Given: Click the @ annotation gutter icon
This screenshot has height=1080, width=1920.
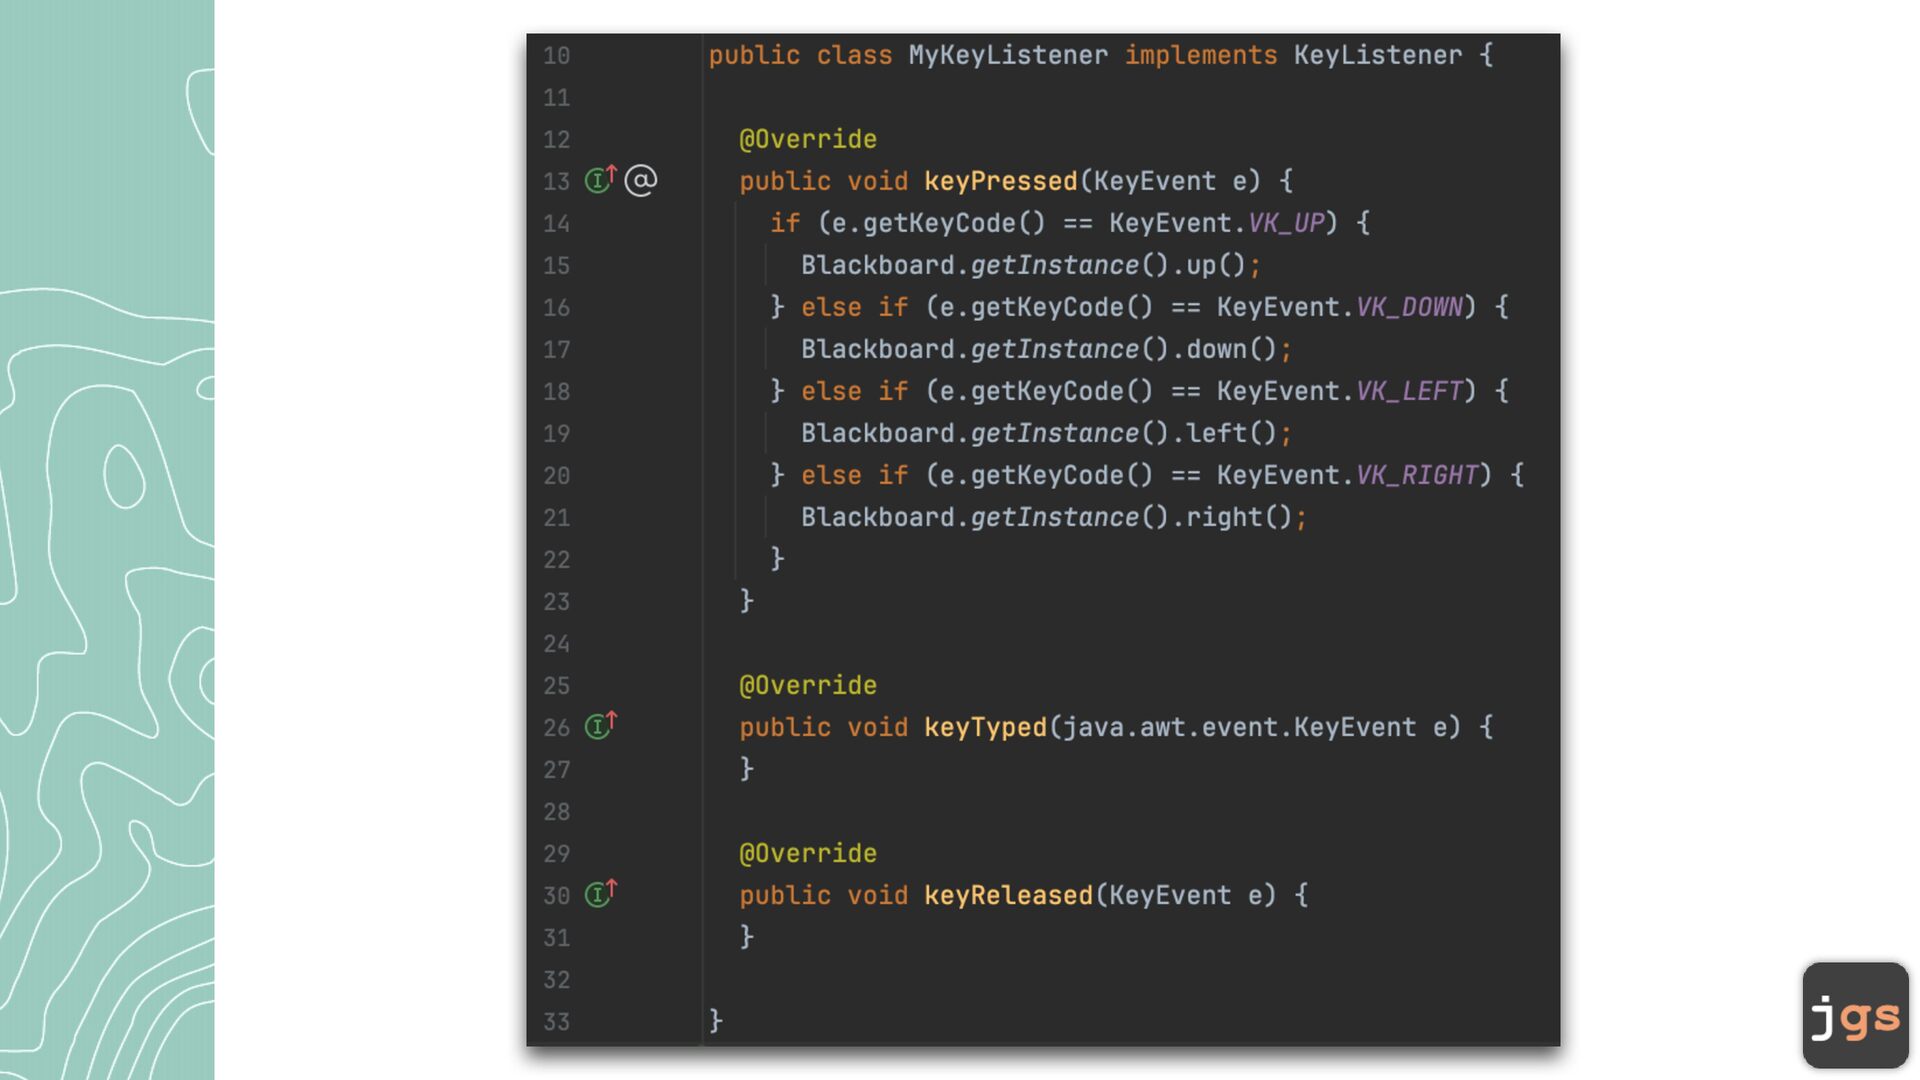Looking at the screenshot, I should (641, 180).
